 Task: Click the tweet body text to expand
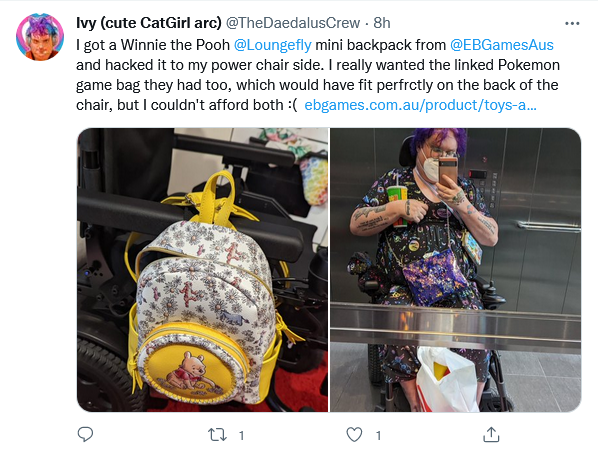(x=317, y=75)
